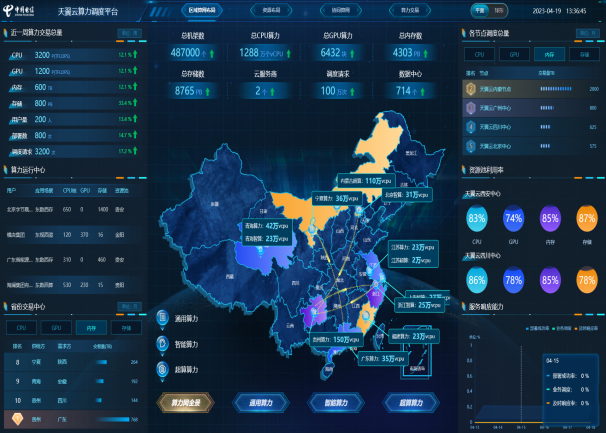Viewport: 606px width, 433px height.
Task: Select 内存 tab in 省份交易中心 panel
Action: coord(91,328)
